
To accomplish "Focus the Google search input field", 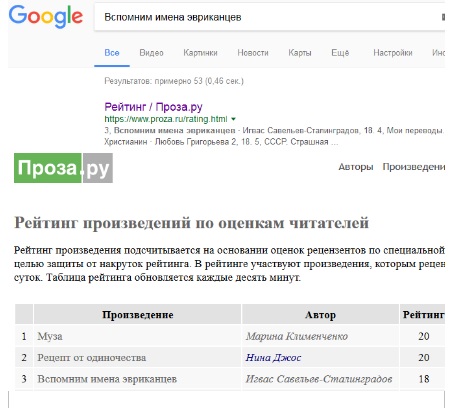I will coord(269,17).
